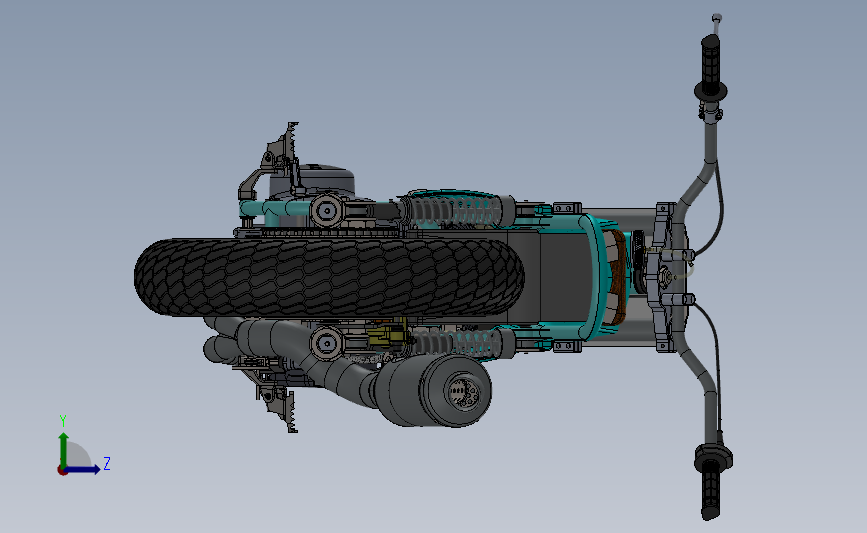867x533 pixels.
Task: Click the red origin ball of the triad
Action: tap(62, 470)
